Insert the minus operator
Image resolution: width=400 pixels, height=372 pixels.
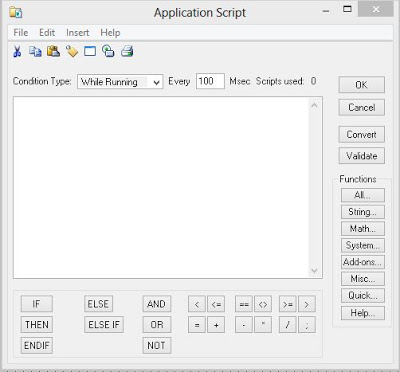tap(244, 324)
